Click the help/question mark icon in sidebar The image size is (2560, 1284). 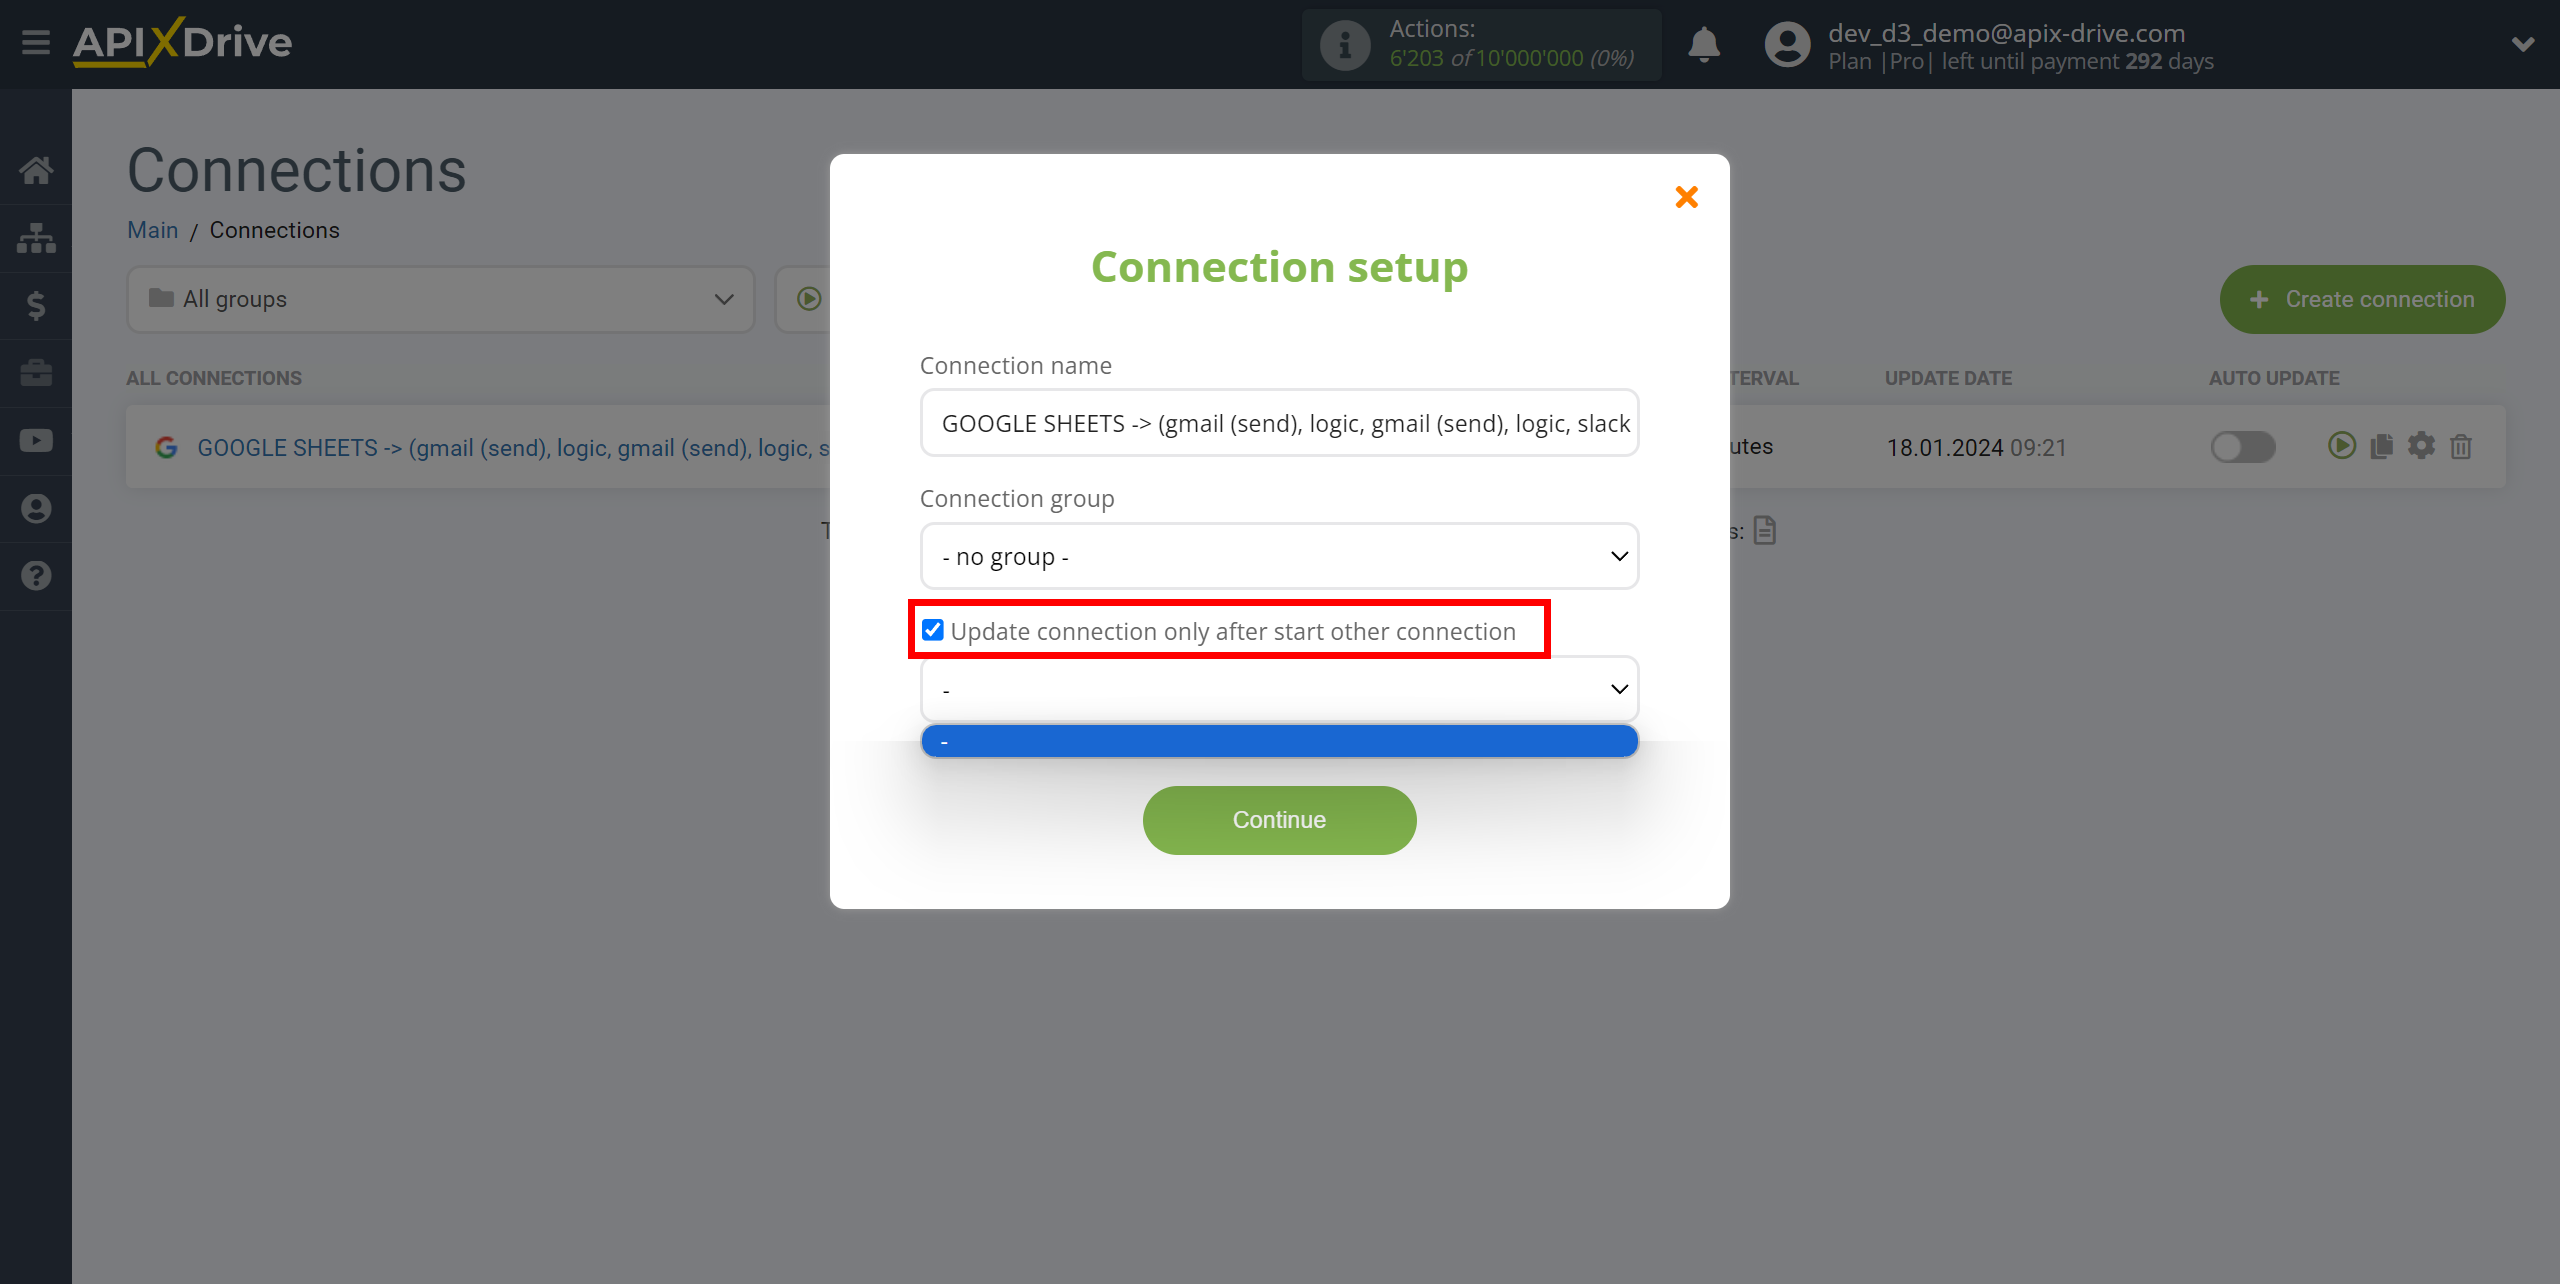point(36,576)
